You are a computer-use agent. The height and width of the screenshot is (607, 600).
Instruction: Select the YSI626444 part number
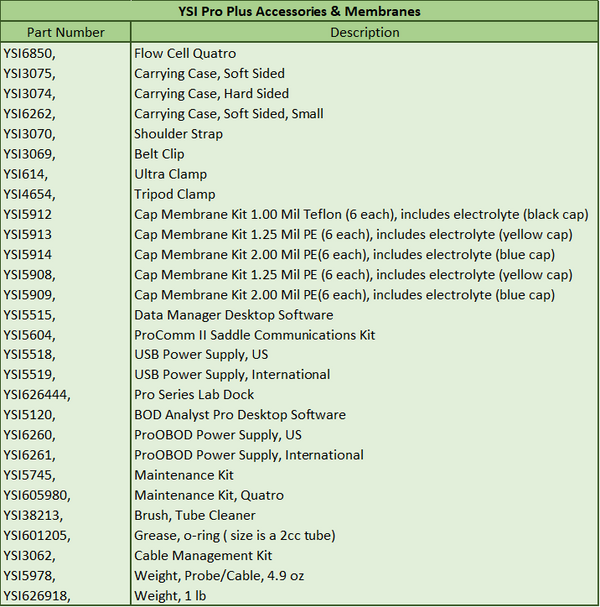tap(37, 394)
